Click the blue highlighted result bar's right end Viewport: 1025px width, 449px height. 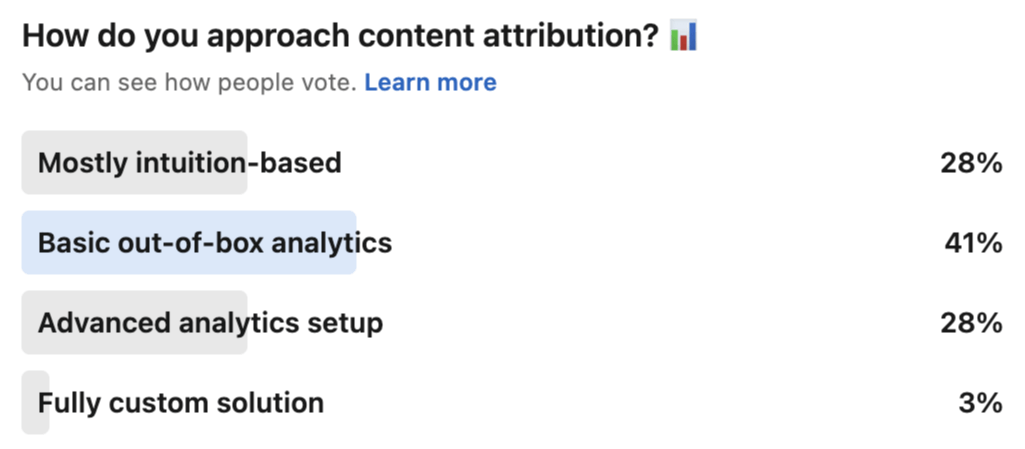point(352,242)
